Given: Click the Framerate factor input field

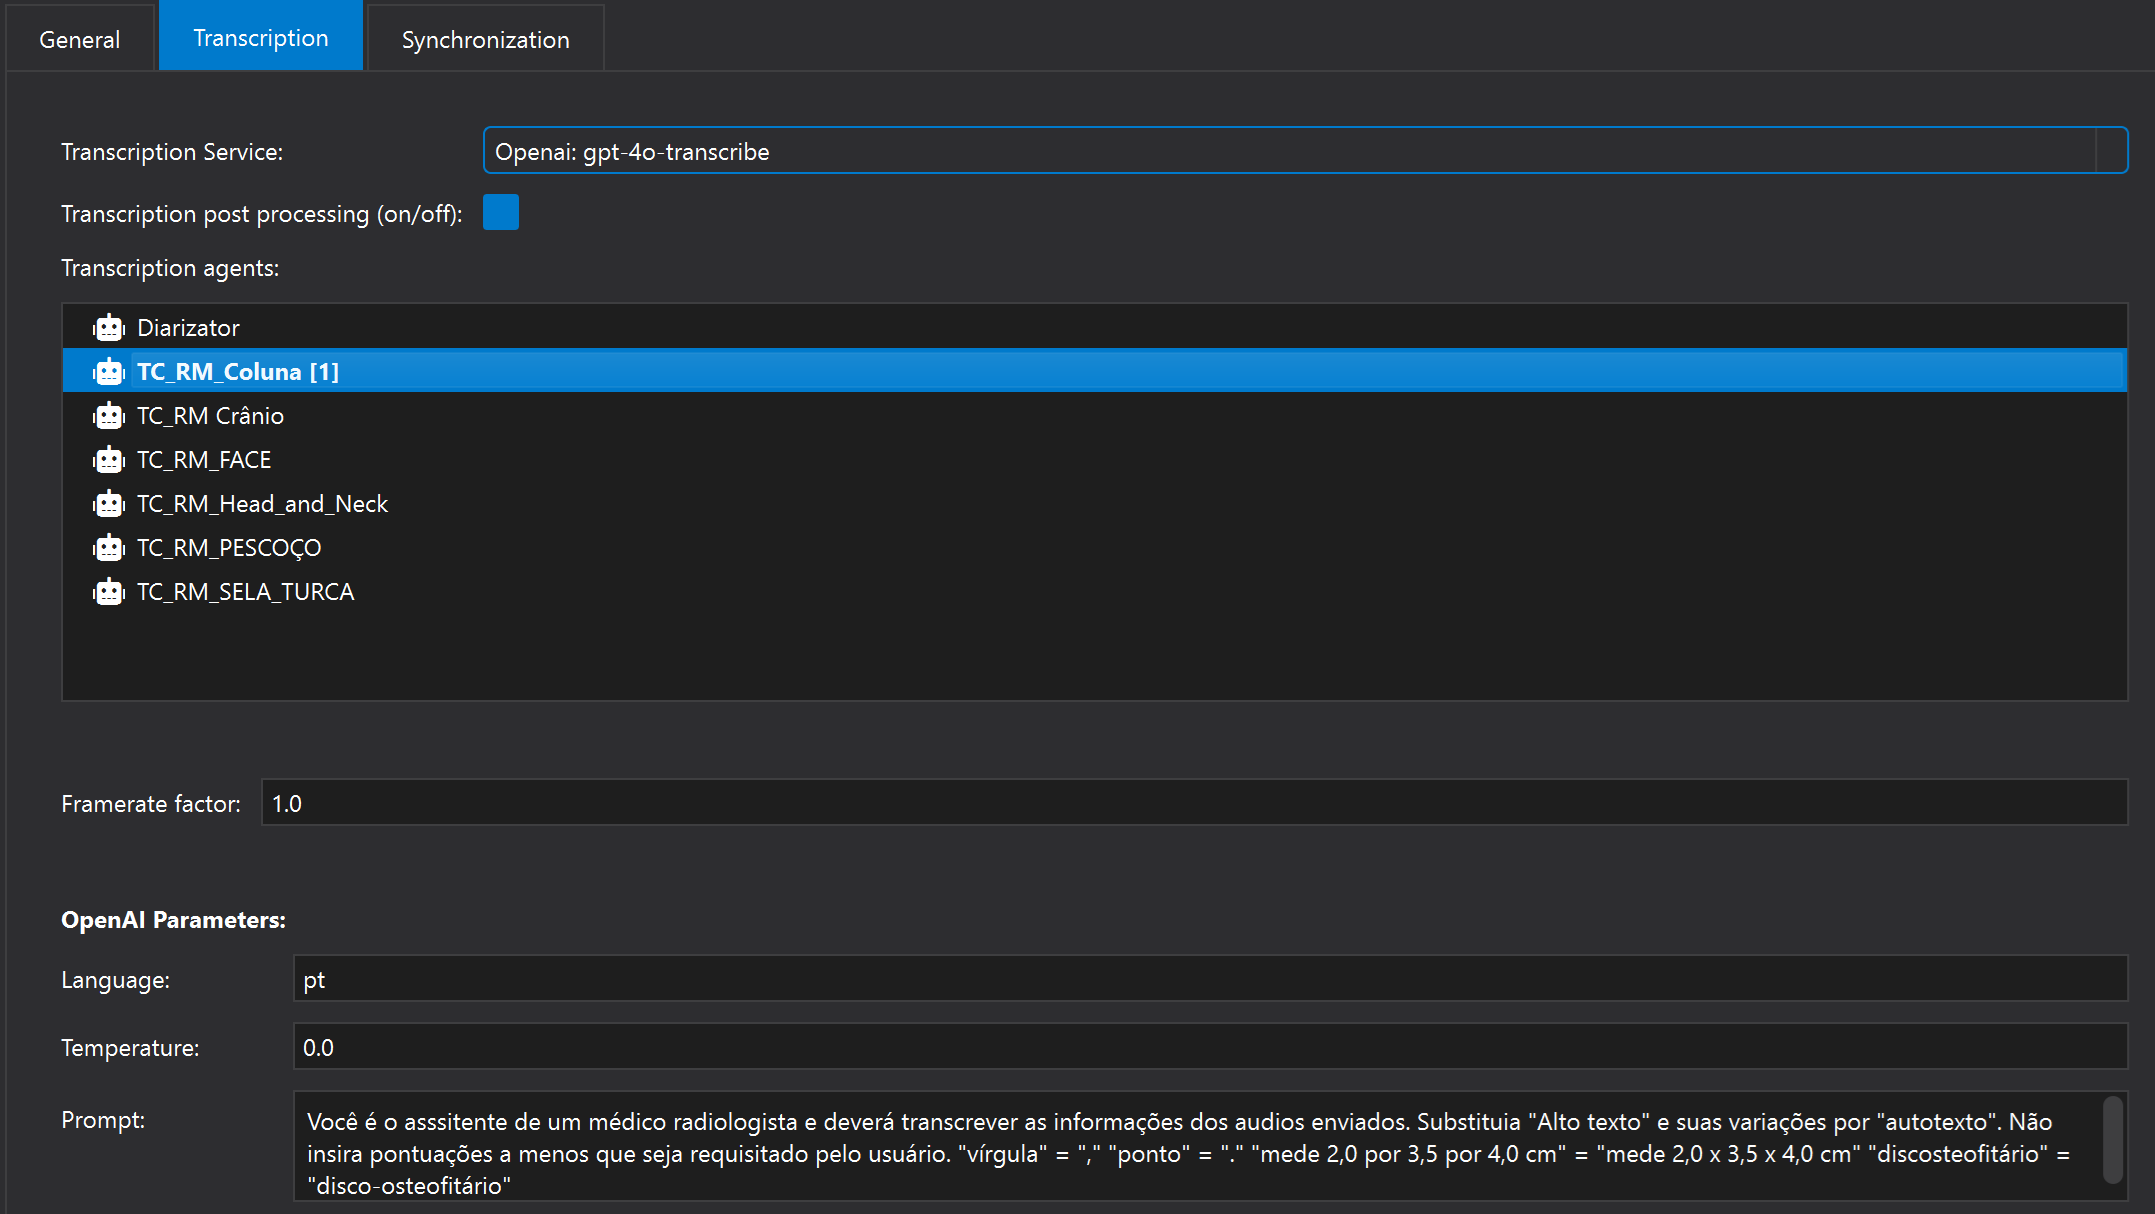Looking at the screenshot, I should (1194, 803).
